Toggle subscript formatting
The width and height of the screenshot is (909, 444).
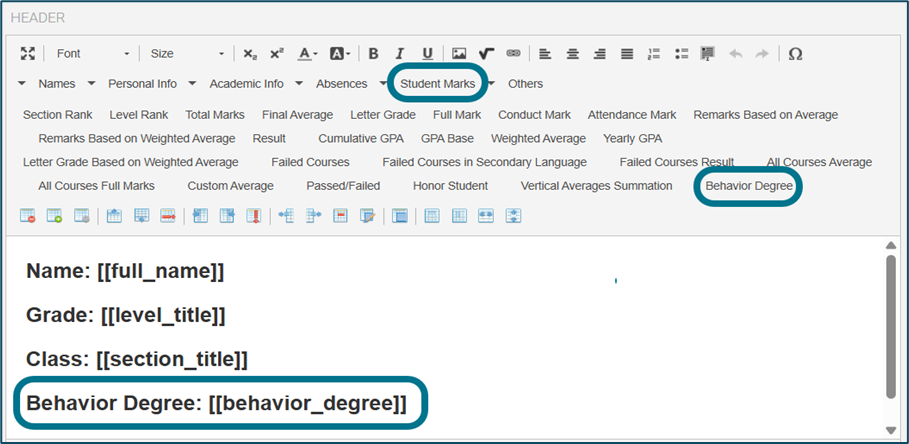click(x=250, y=53)
